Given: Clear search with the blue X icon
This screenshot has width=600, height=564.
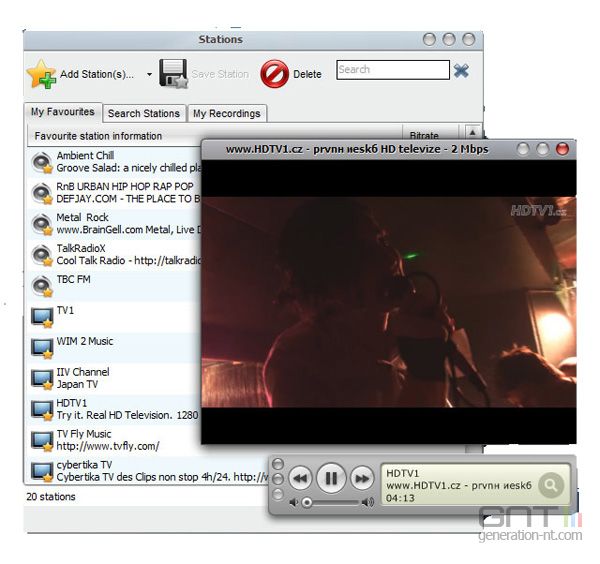Looking at the screenshot, I should point(461,71).
